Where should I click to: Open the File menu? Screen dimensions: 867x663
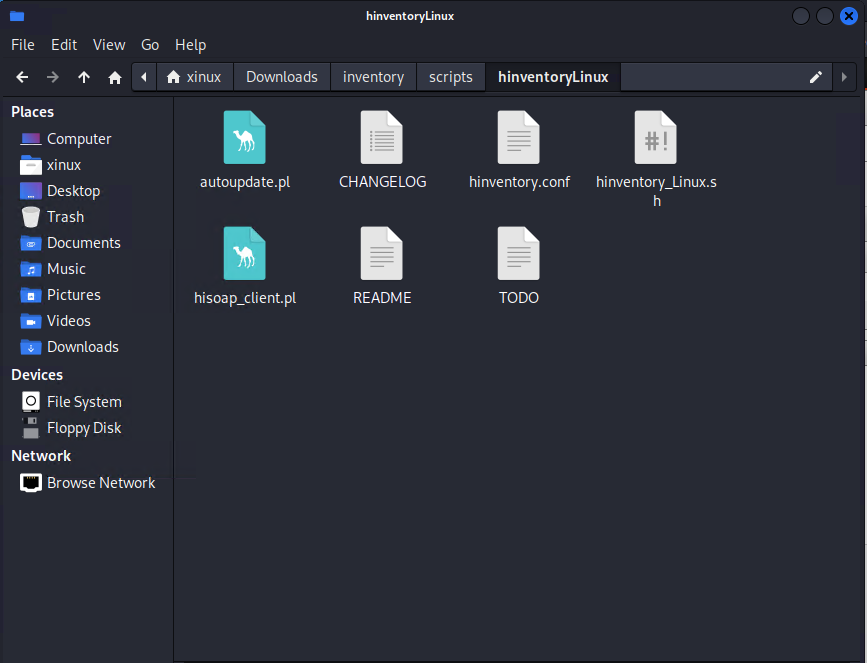click(22, 45)
